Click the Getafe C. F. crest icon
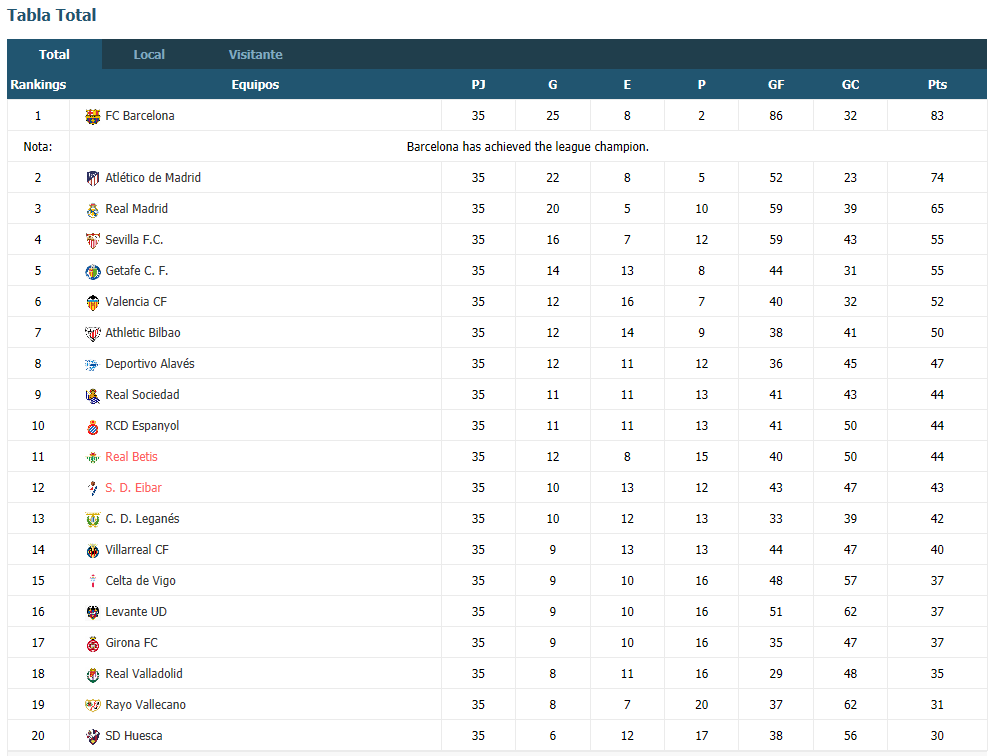This screenshot has width=990, height=756. [x=93, y=272]
